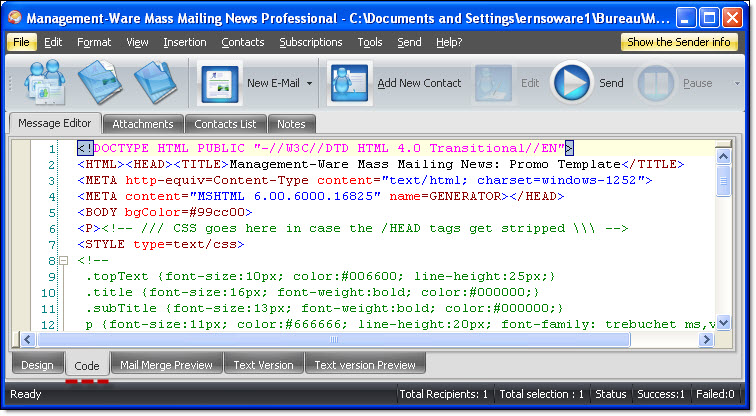Click 'Success:1' in status bar
Image resolution: width=756 pixels, height=416 pixels.
(661, 394)
